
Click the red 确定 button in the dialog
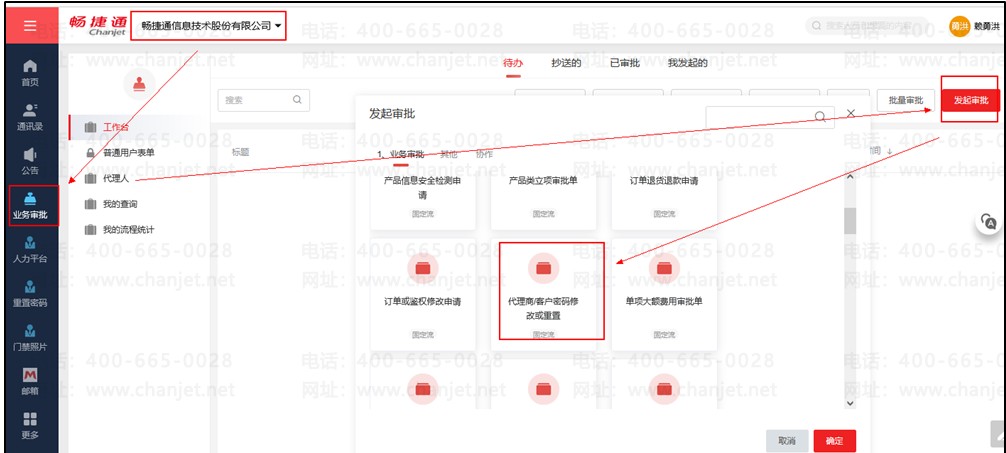point(835,441)
